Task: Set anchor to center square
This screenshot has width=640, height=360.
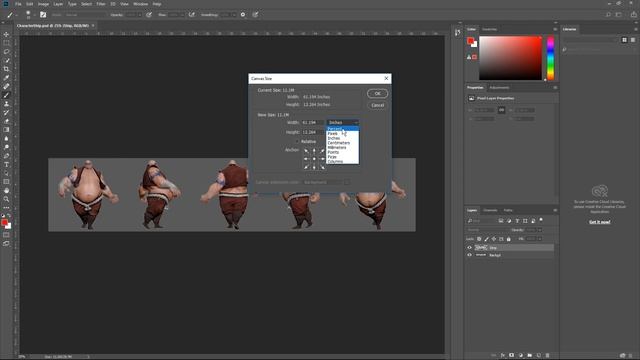Action: (314, 159)
